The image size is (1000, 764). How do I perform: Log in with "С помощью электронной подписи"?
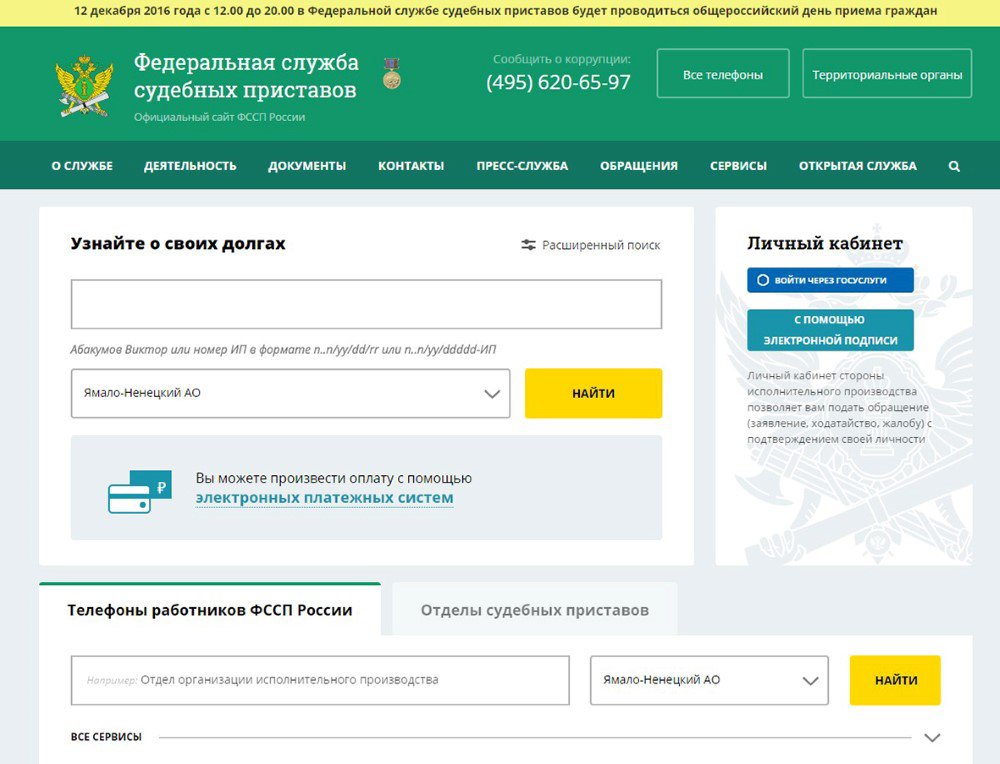coord(830,330)
